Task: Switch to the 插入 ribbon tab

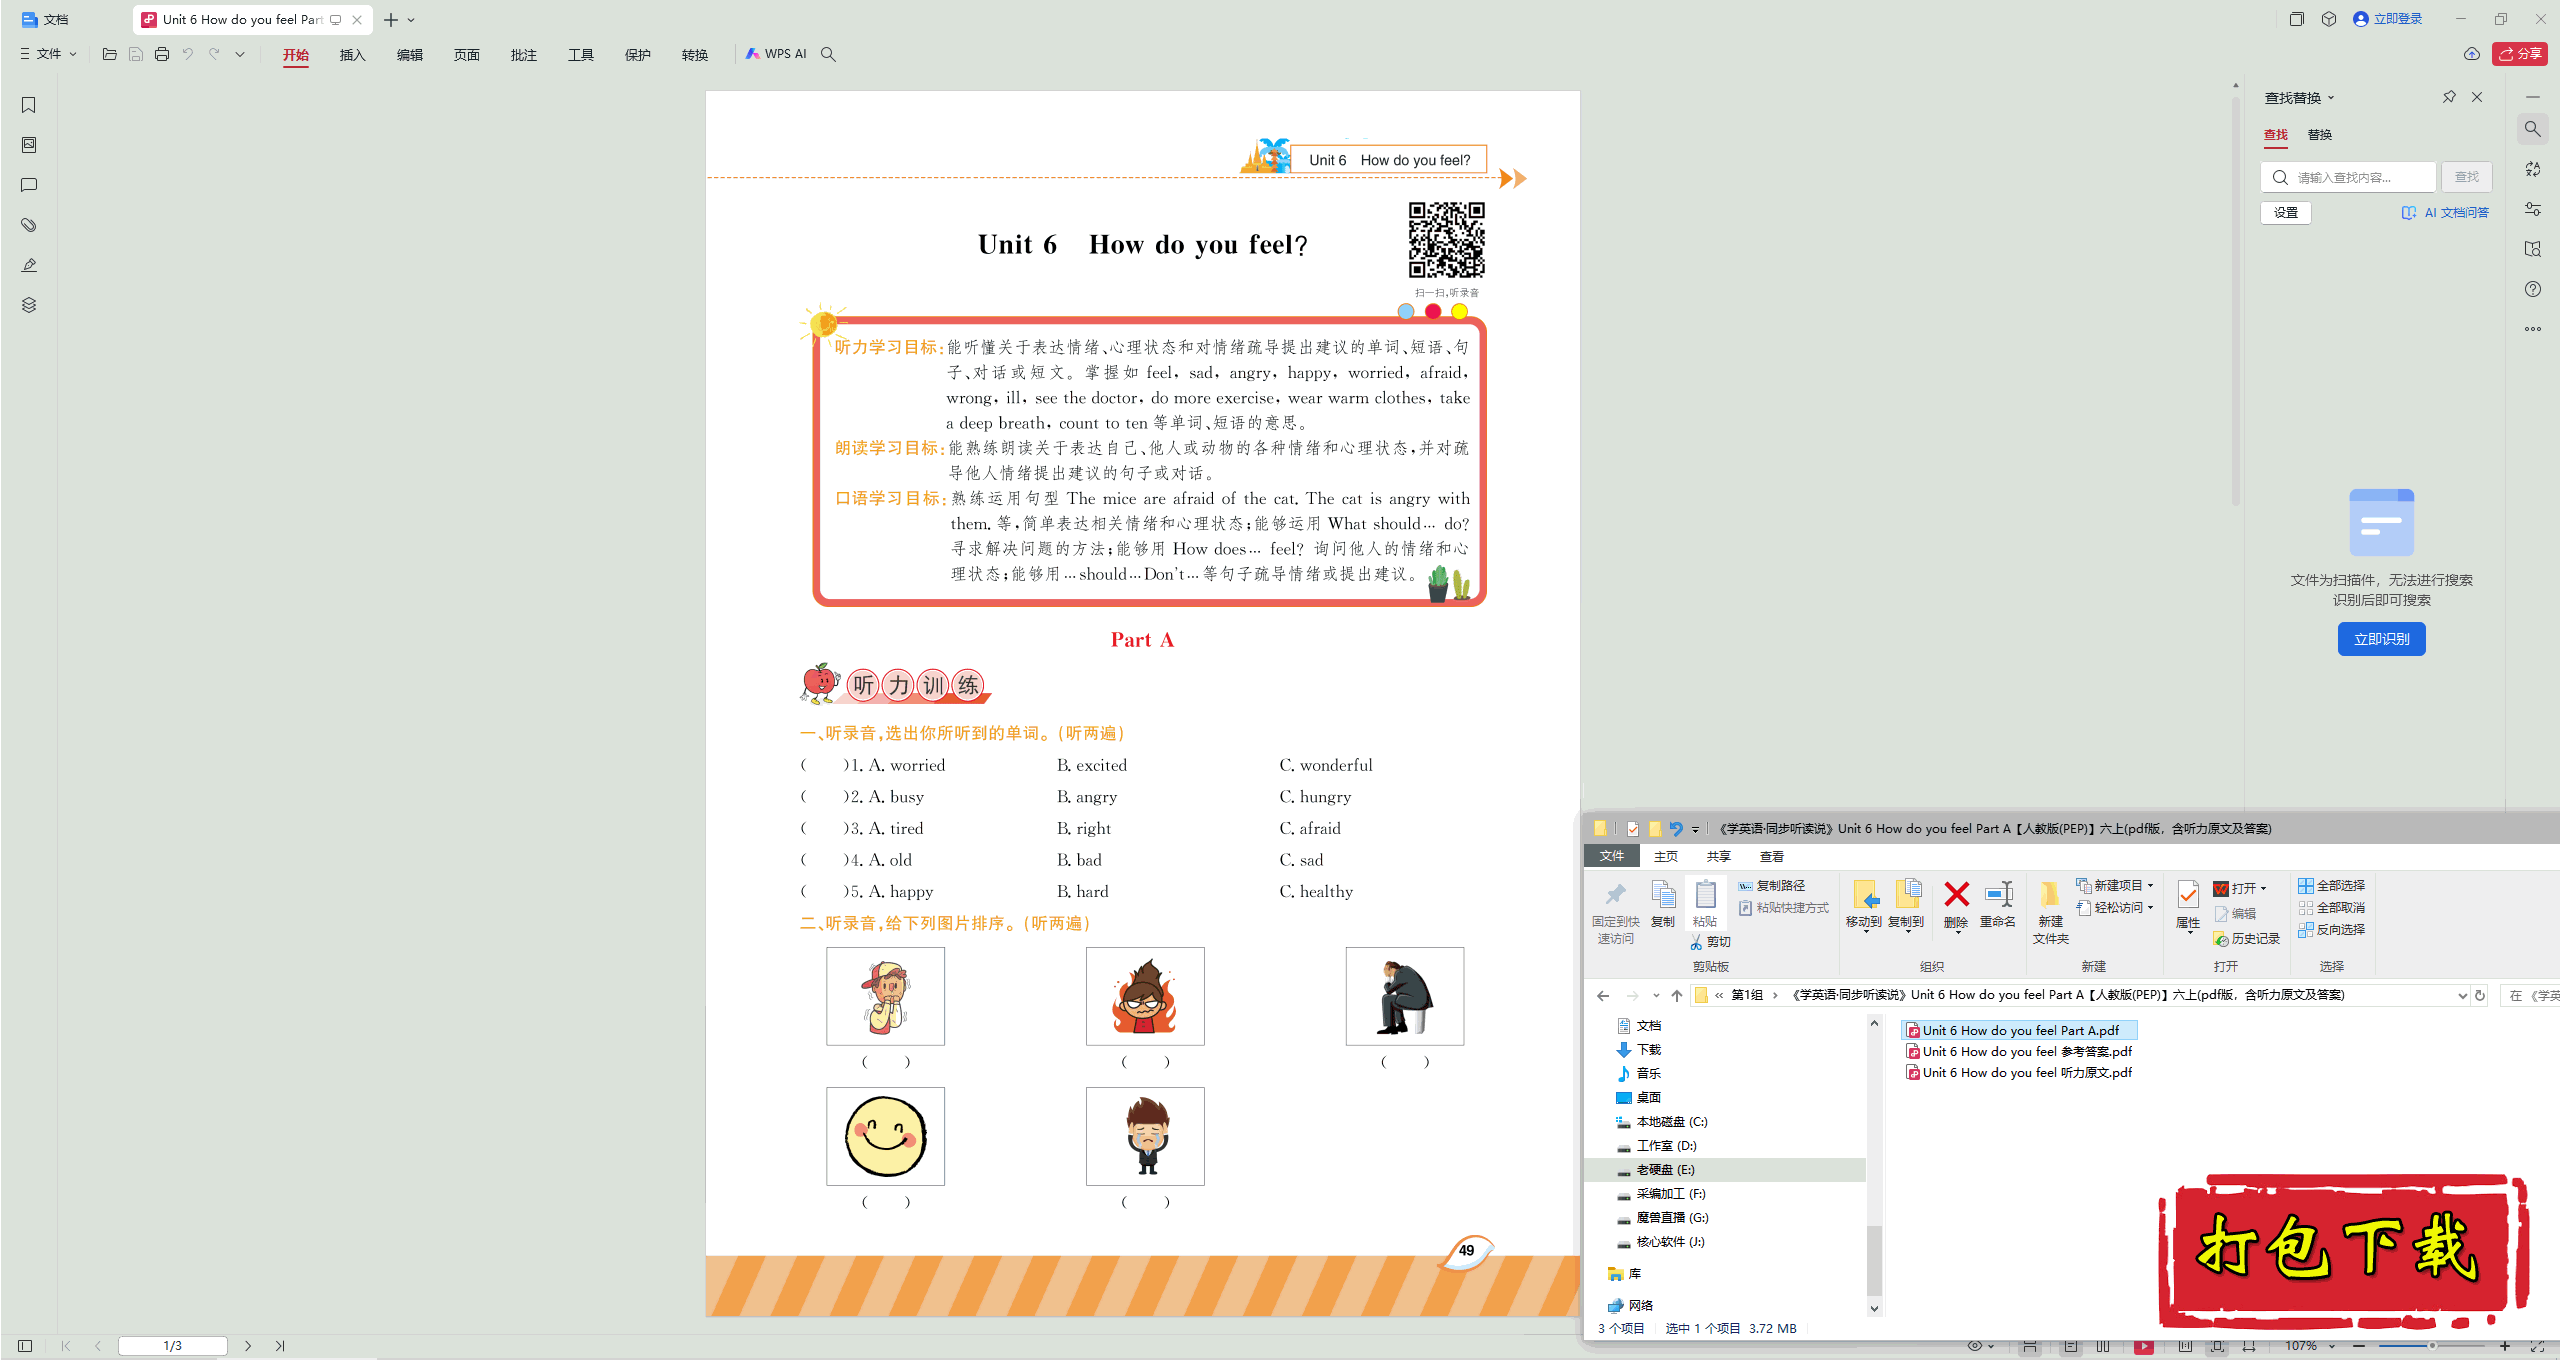Action: (x=352, y=55)
